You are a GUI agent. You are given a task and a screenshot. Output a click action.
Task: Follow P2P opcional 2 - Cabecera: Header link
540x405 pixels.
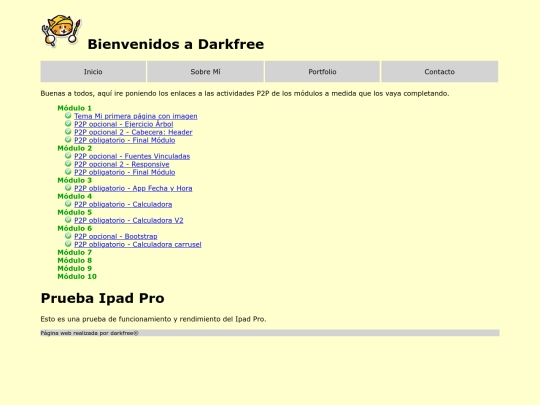[133, 132]
